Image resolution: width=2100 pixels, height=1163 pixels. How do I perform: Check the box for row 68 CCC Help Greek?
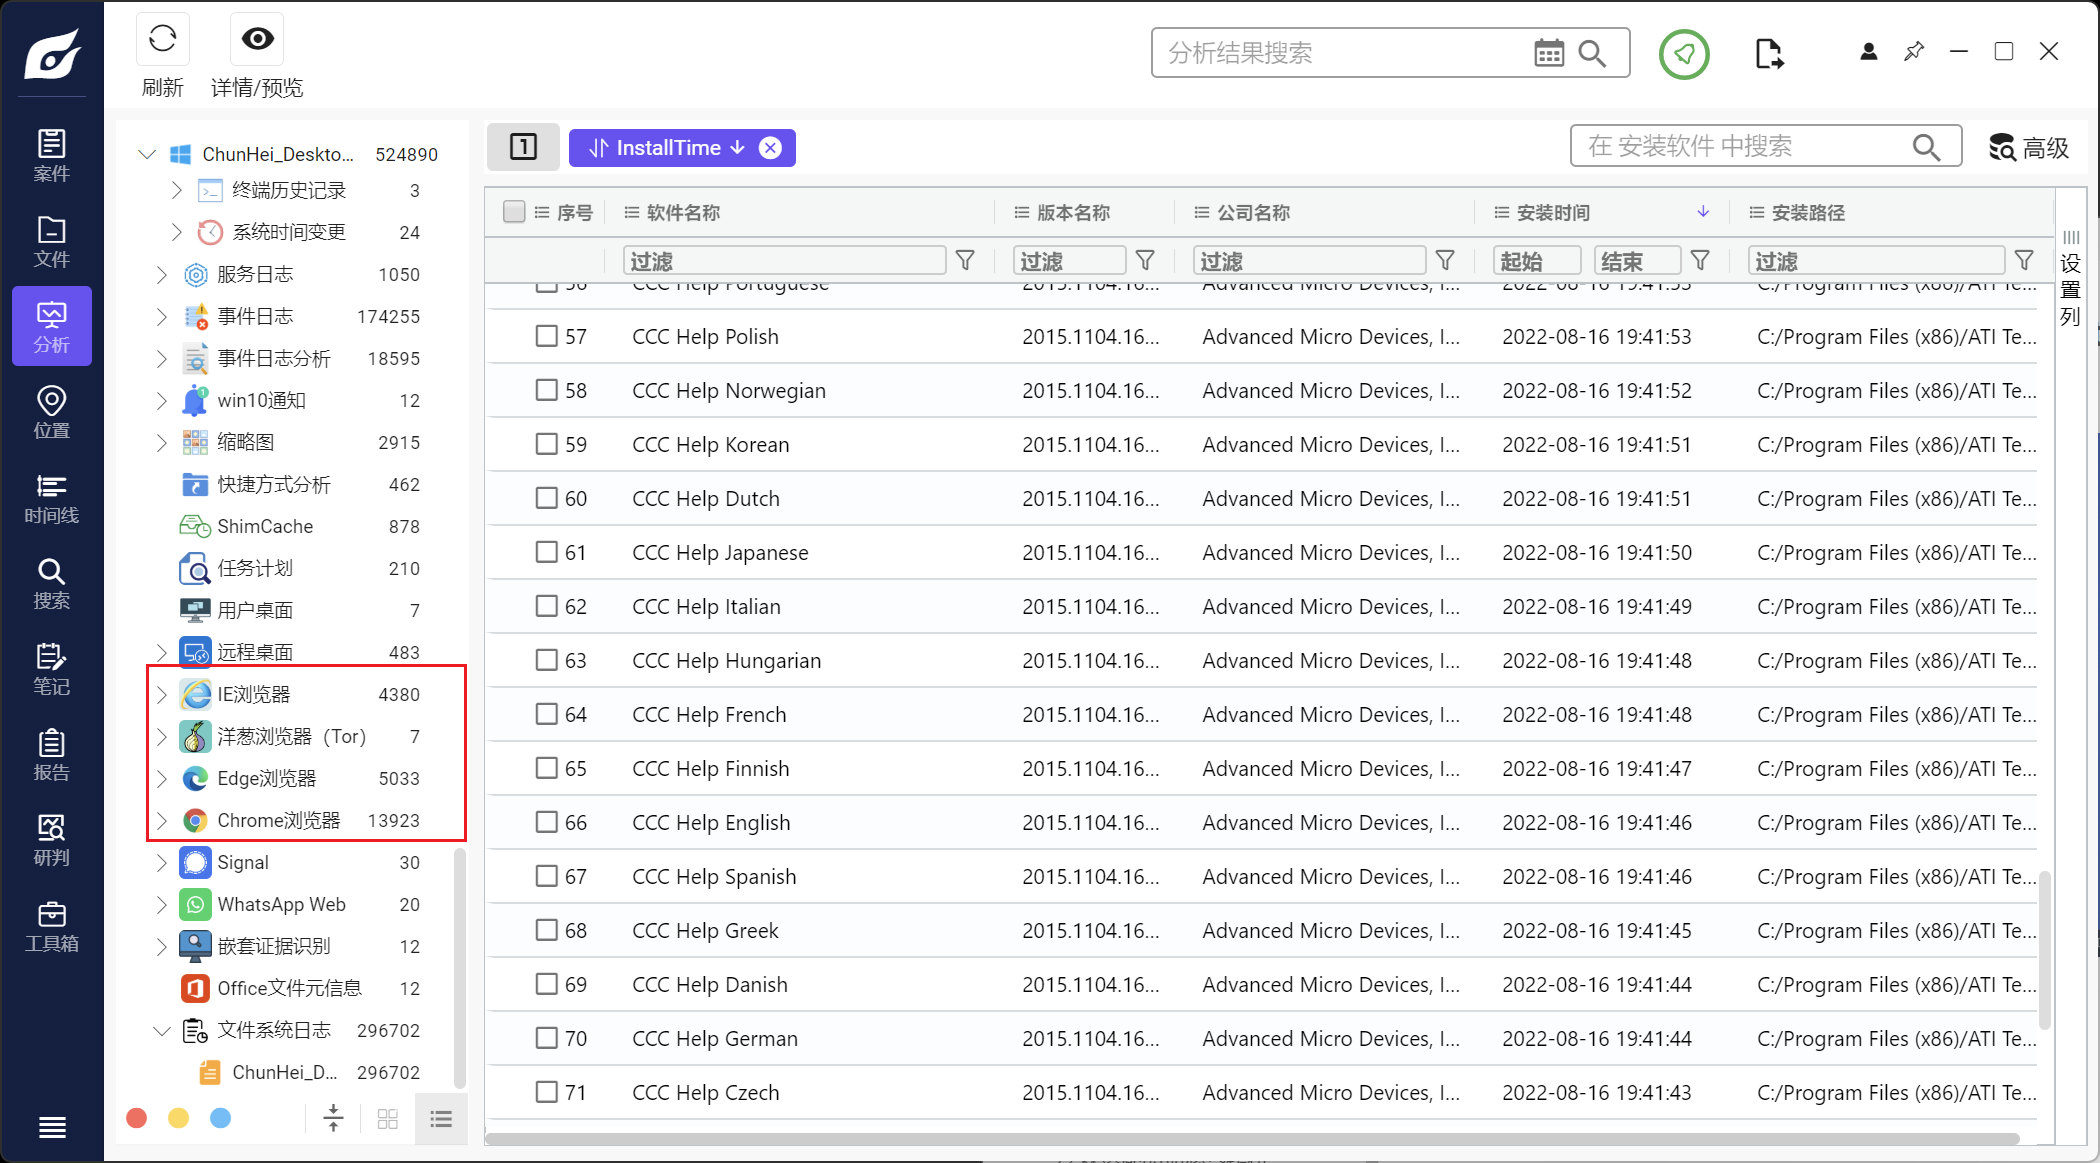546,930
